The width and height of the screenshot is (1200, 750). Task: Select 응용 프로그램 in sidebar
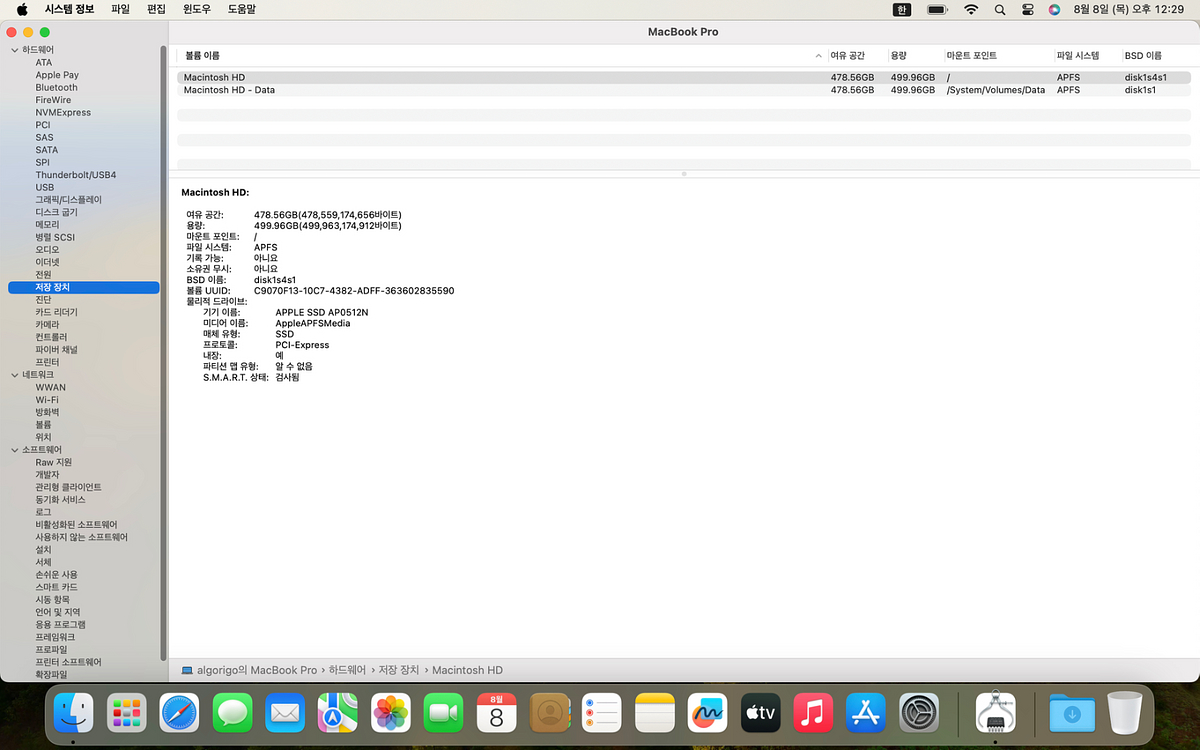pos(60,625)
